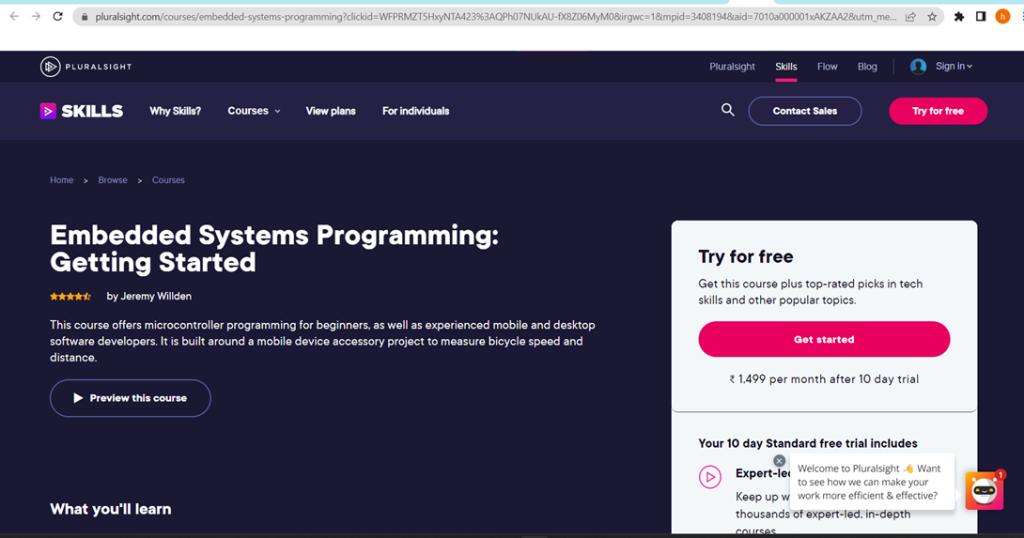Go to the Courses breadcrumb link

(168, 180)
